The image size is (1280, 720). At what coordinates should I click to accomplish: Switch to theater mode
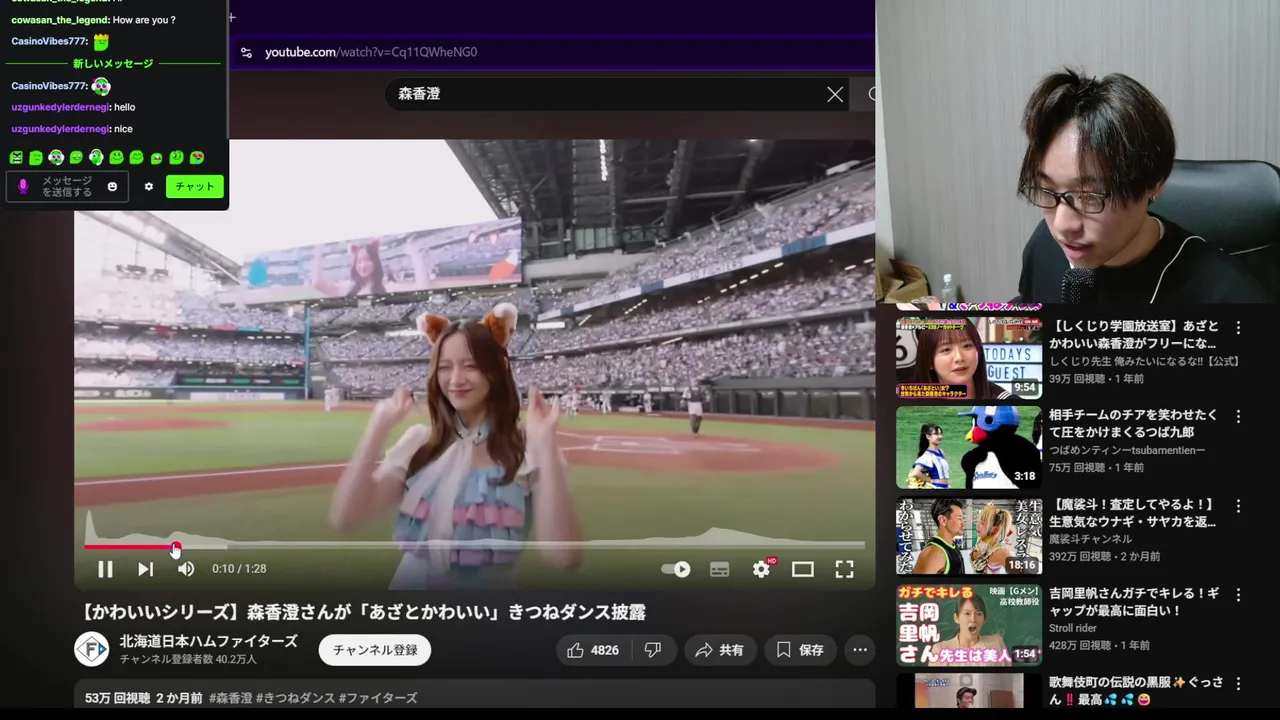pos(803,569)
